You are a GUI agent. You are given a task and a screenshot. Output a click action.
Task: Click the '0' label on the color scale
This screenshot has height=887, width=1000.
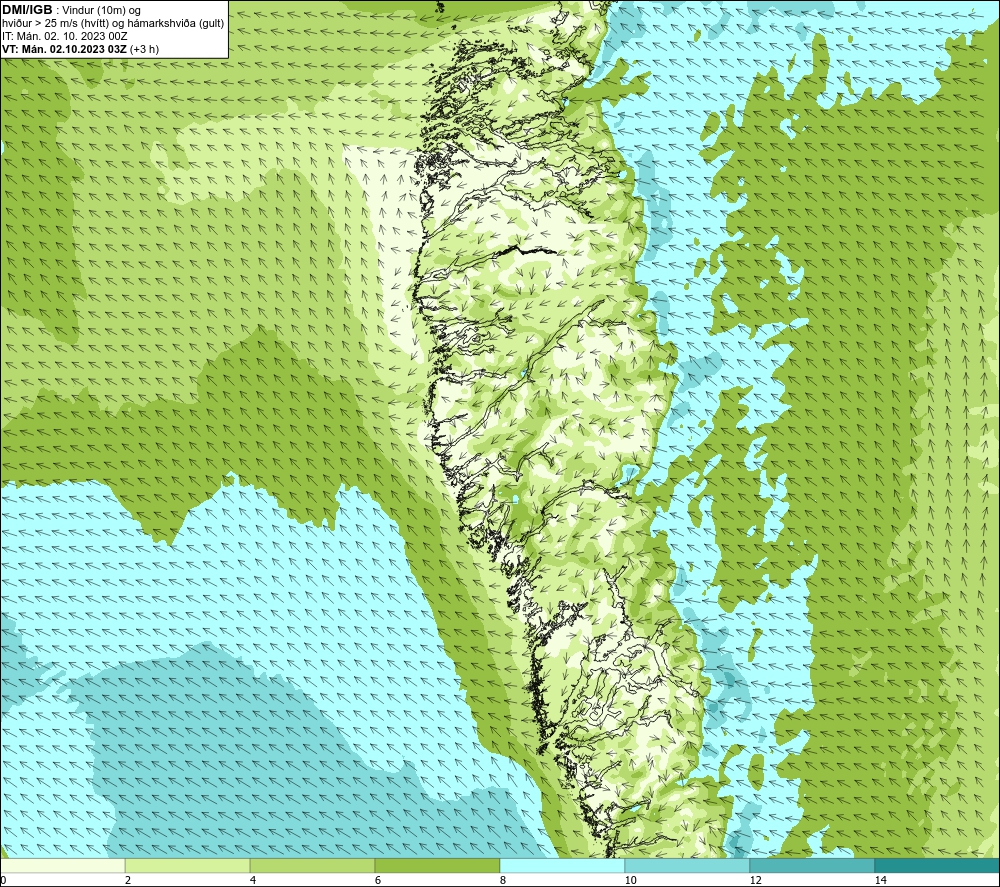[x=3, y=880]
